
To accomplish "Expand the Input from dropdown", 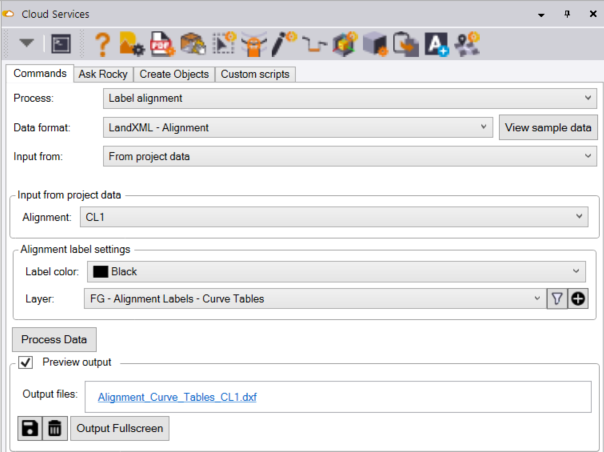I will pyautogui.click(x=350, y=156).
